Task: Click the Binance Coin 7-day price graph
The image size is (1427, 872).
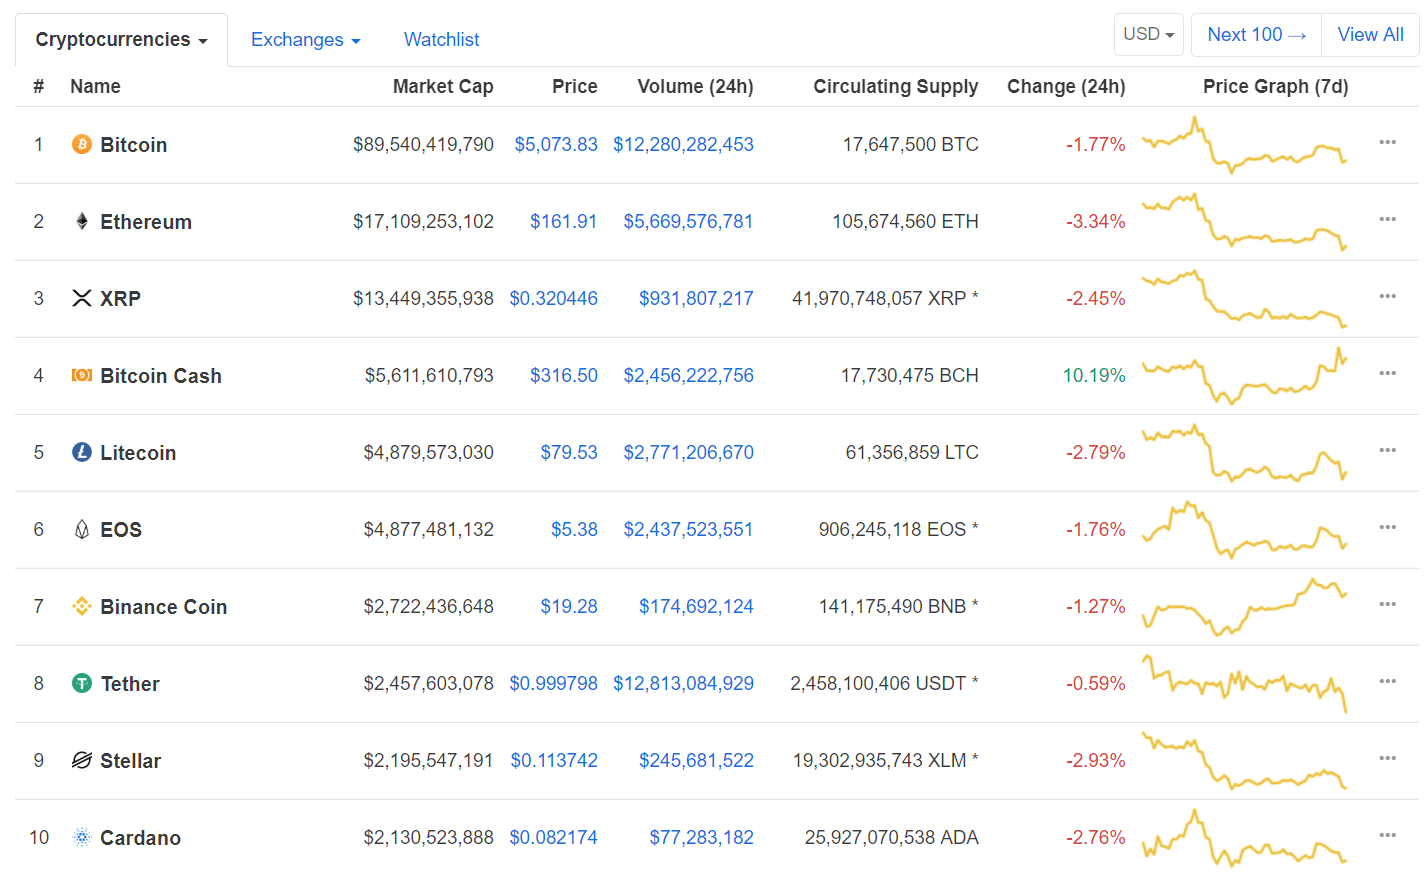Action: click(x=1245, y=606)
